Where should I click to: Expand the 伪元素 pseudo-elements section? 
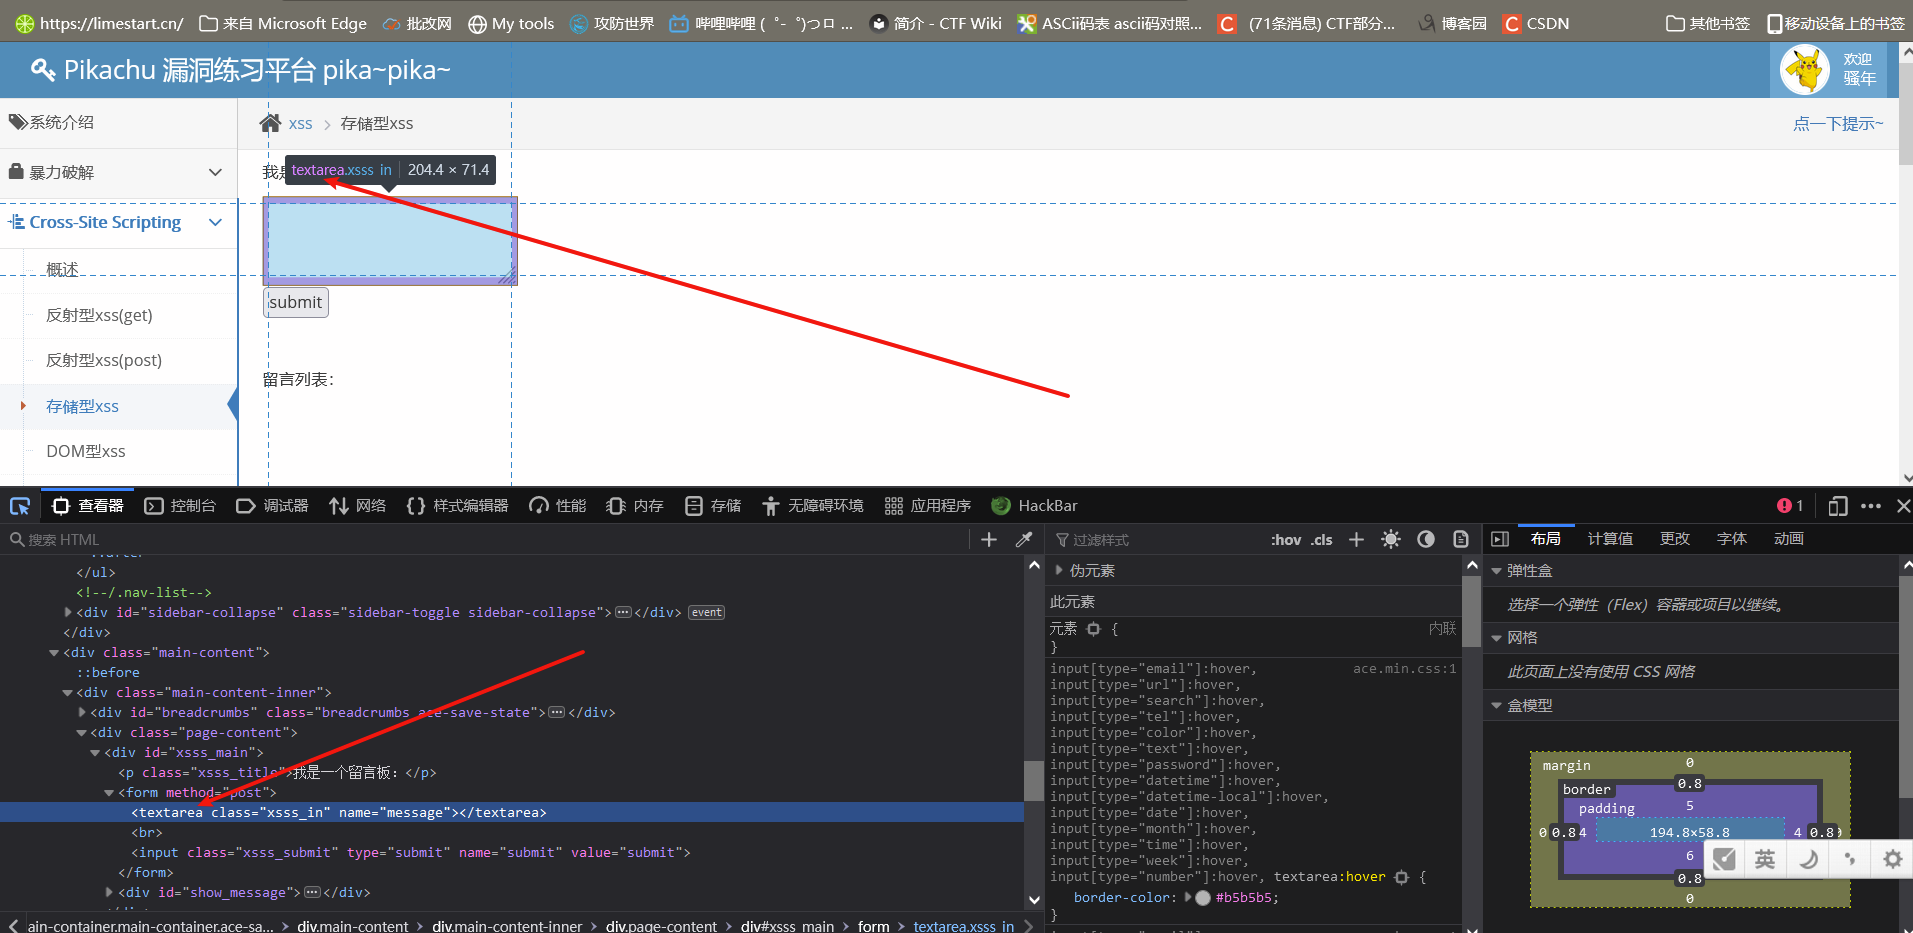1059,571
